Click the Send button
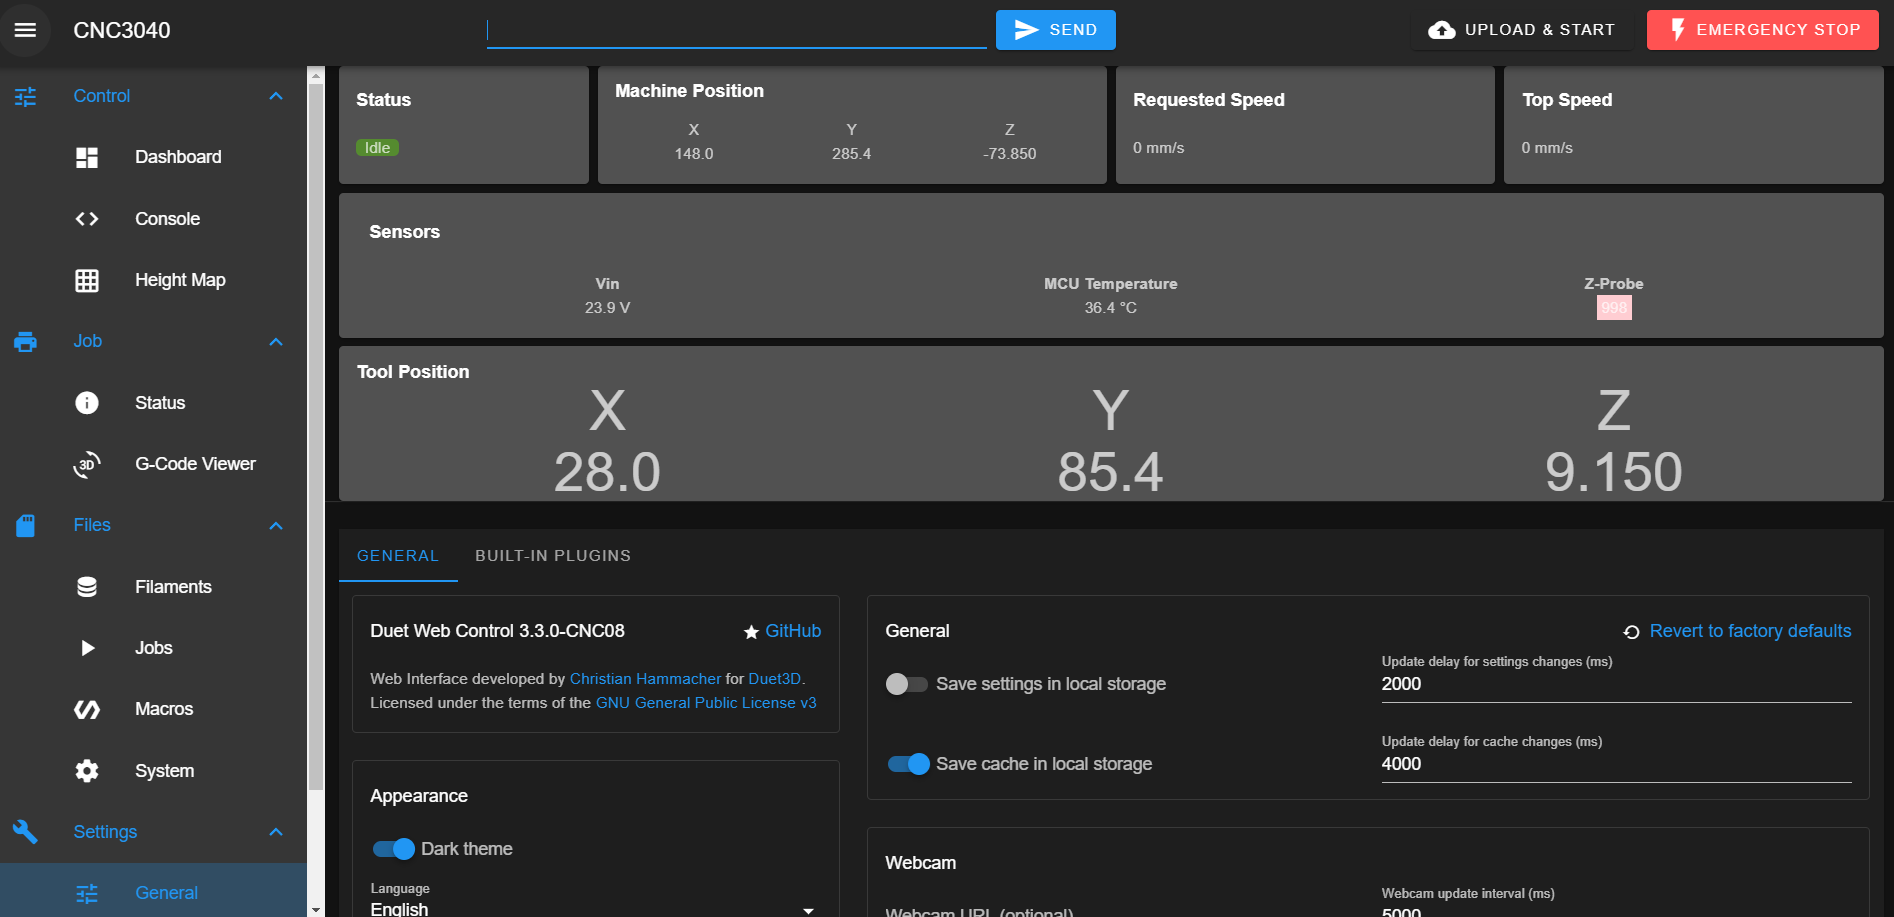This screenshot has width=1894, height=917. [x=1056, y=30]
